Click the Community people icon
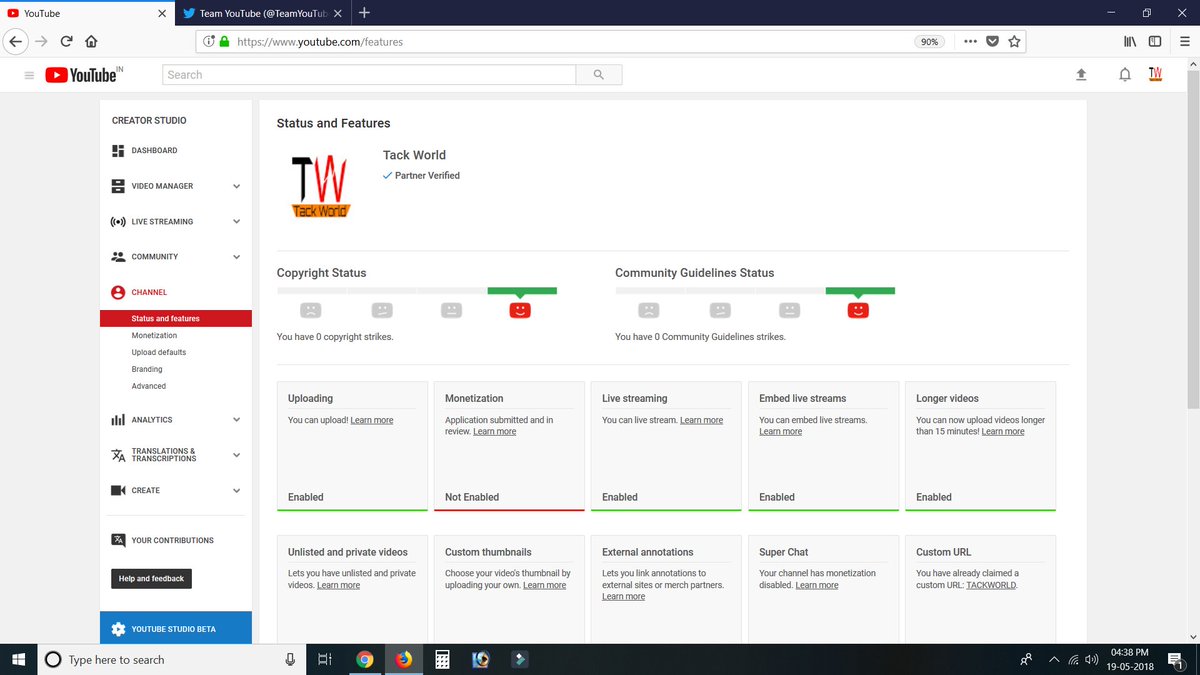 [118, 257]
